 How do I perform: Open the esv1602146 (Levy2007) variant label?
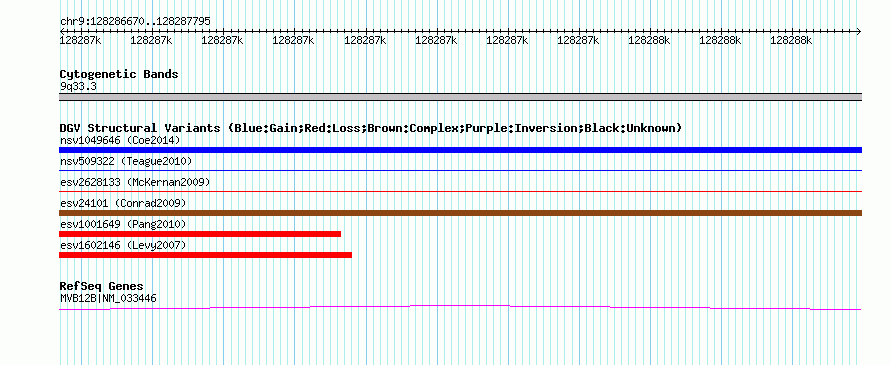[123, 245]
